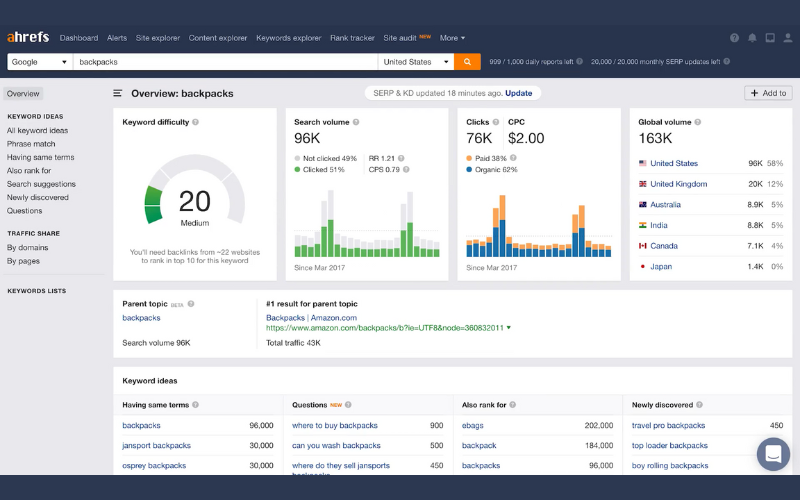The width and height of the screenshot is (800, 500).
Task: Open traffic share By domains
Action: [x=28, y=247]
